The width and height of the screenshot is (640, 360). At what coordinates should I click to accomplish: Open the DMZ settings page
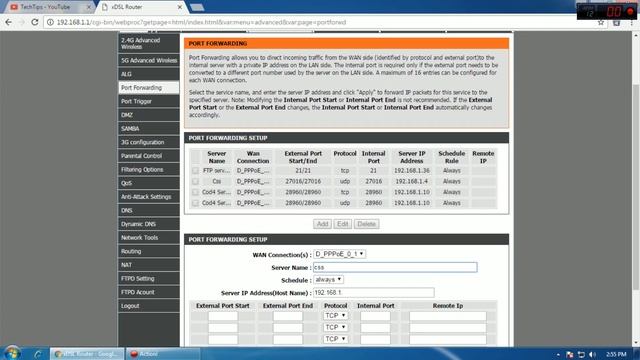[149, 115]
